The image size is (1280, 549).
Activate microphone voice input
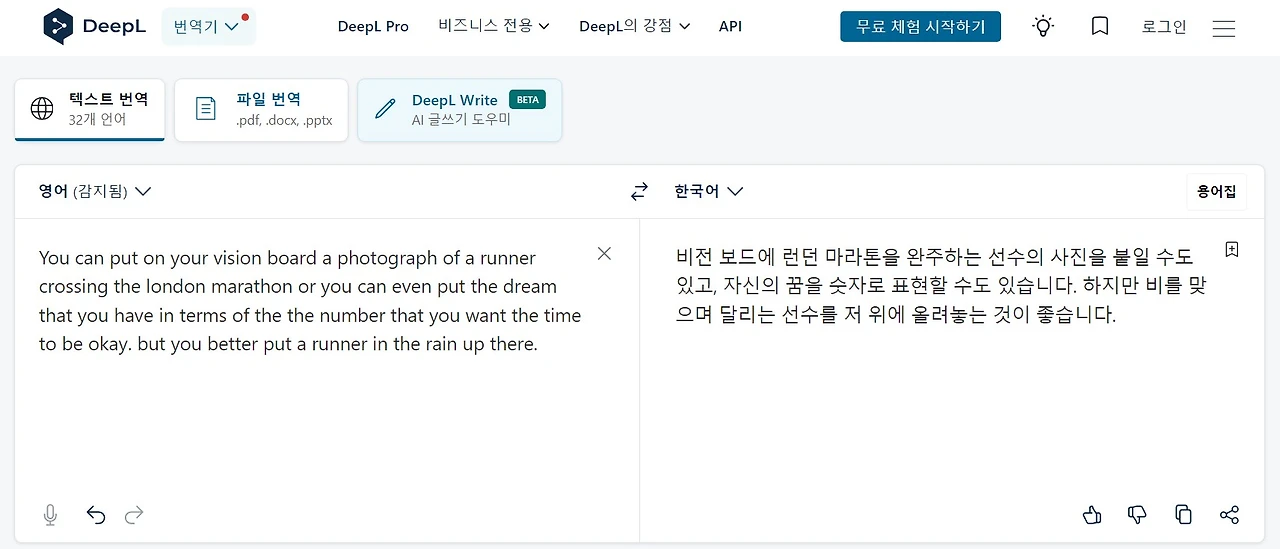(x=50, y=515)
